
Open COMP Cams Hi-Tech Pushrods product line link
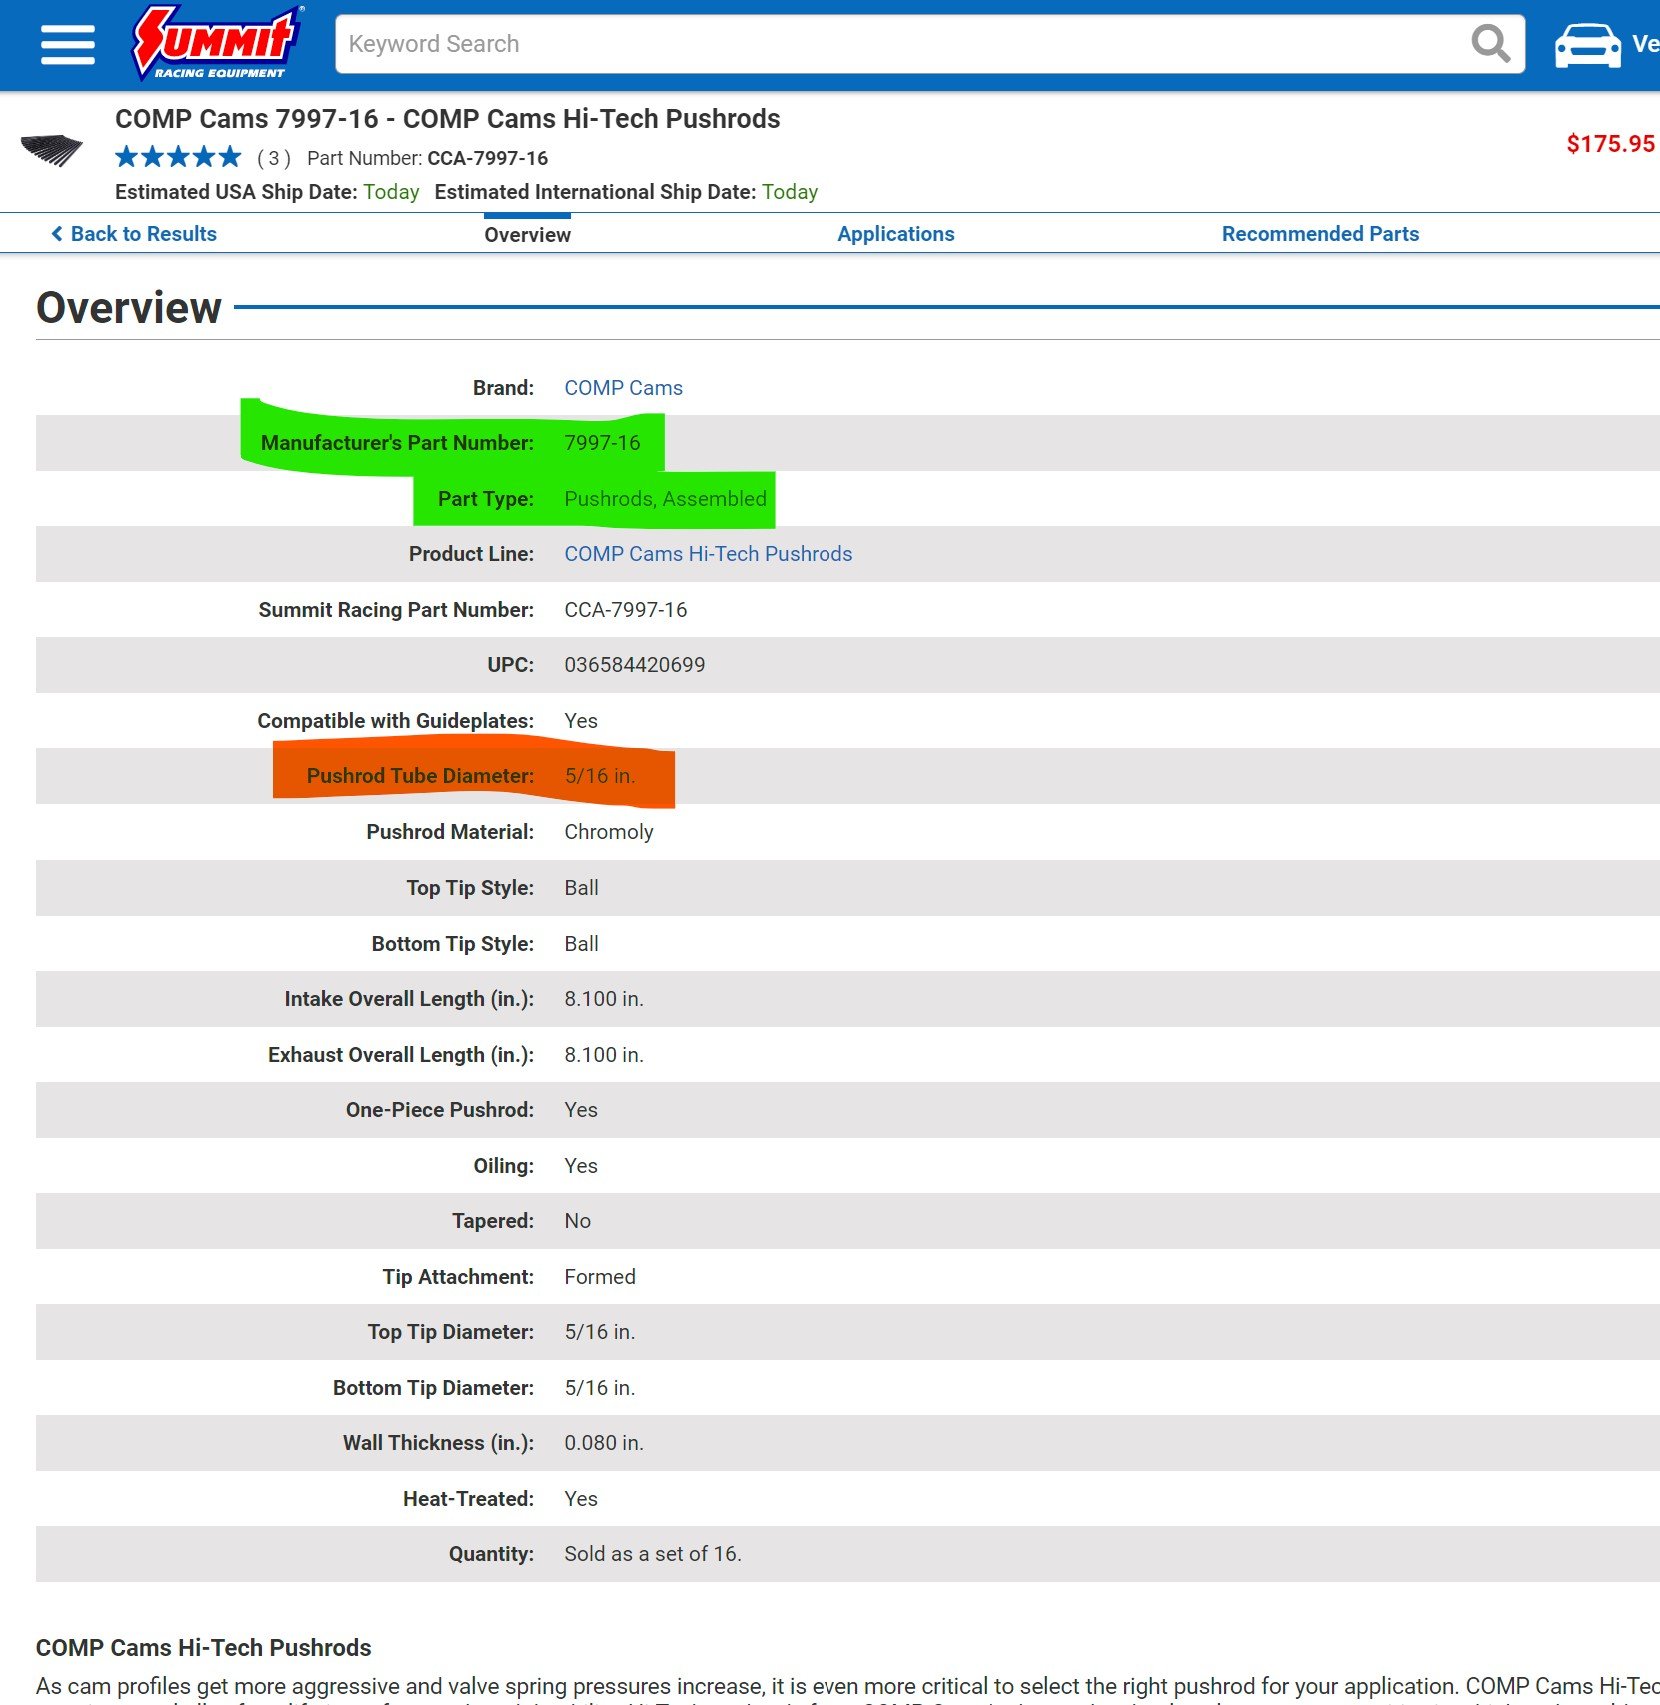click(x=708, y=554)
